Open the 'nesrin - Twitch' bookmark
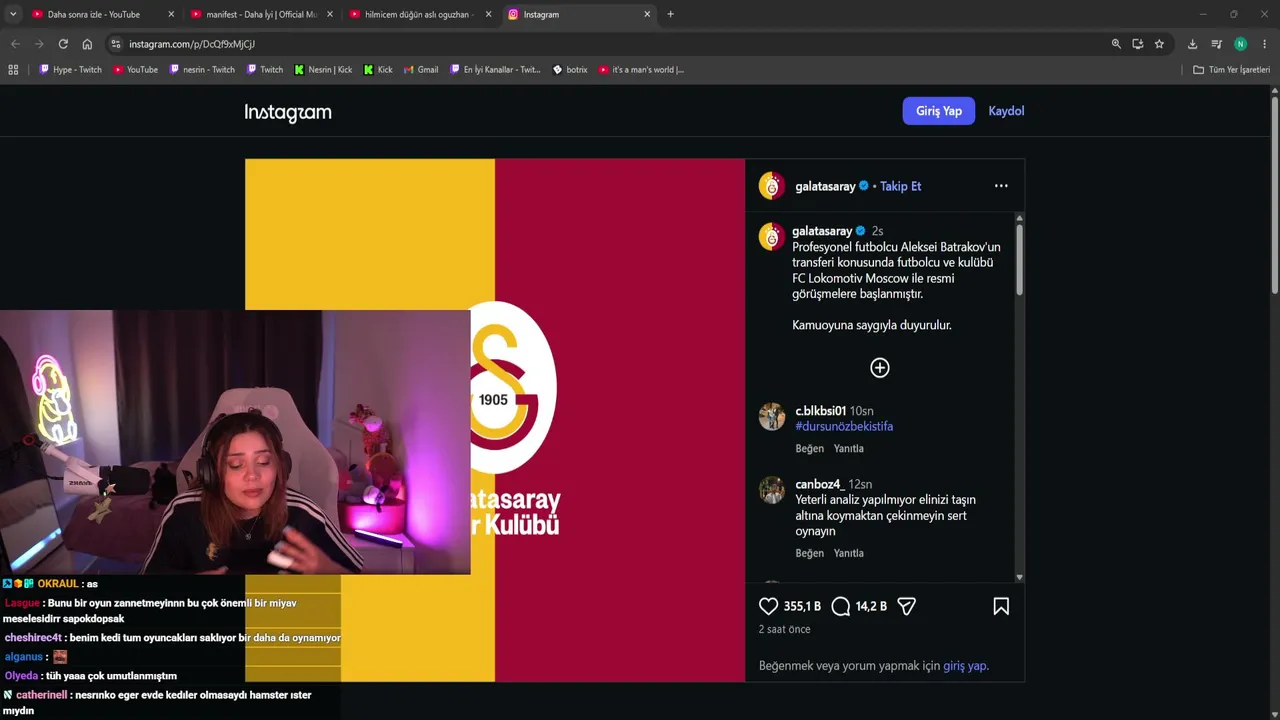 tap(202, 70)
